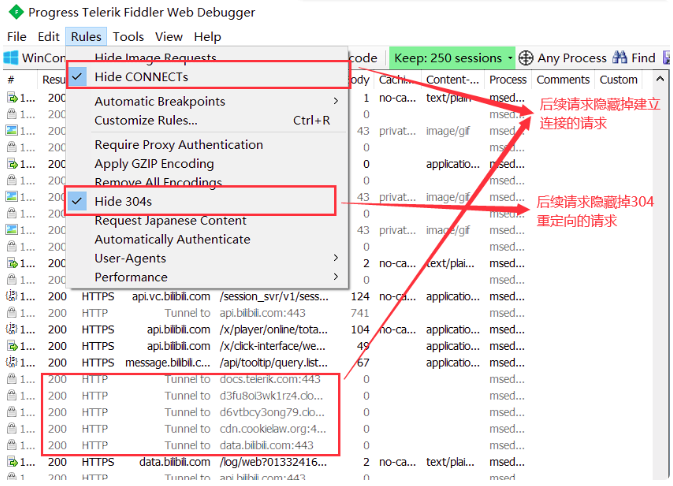Sort by the Content-Type column header
Screen dimensions: 673x486
click(453, 80)
